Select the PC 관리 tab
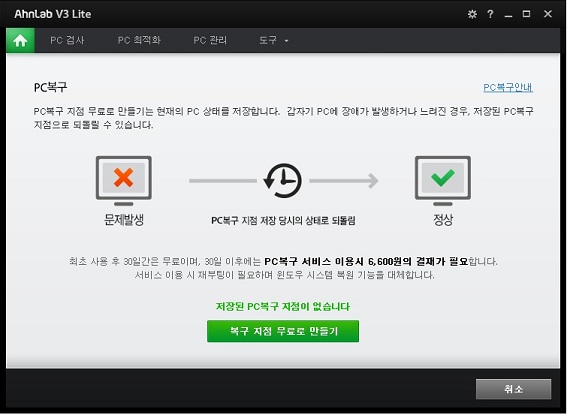 pyautogui.click(x=210, y=40)
